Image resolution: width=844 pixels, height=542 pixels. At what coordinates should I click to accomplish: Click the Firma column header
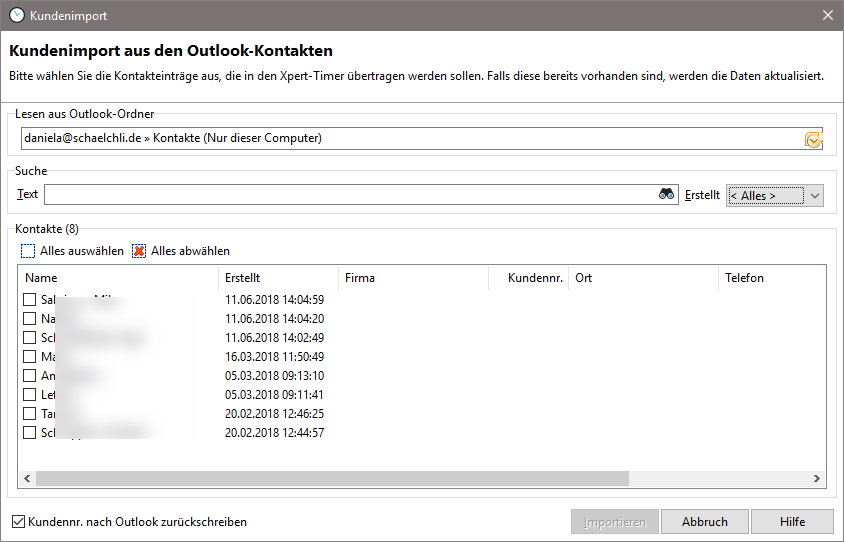pyautogui.click(x=412, y=278)
